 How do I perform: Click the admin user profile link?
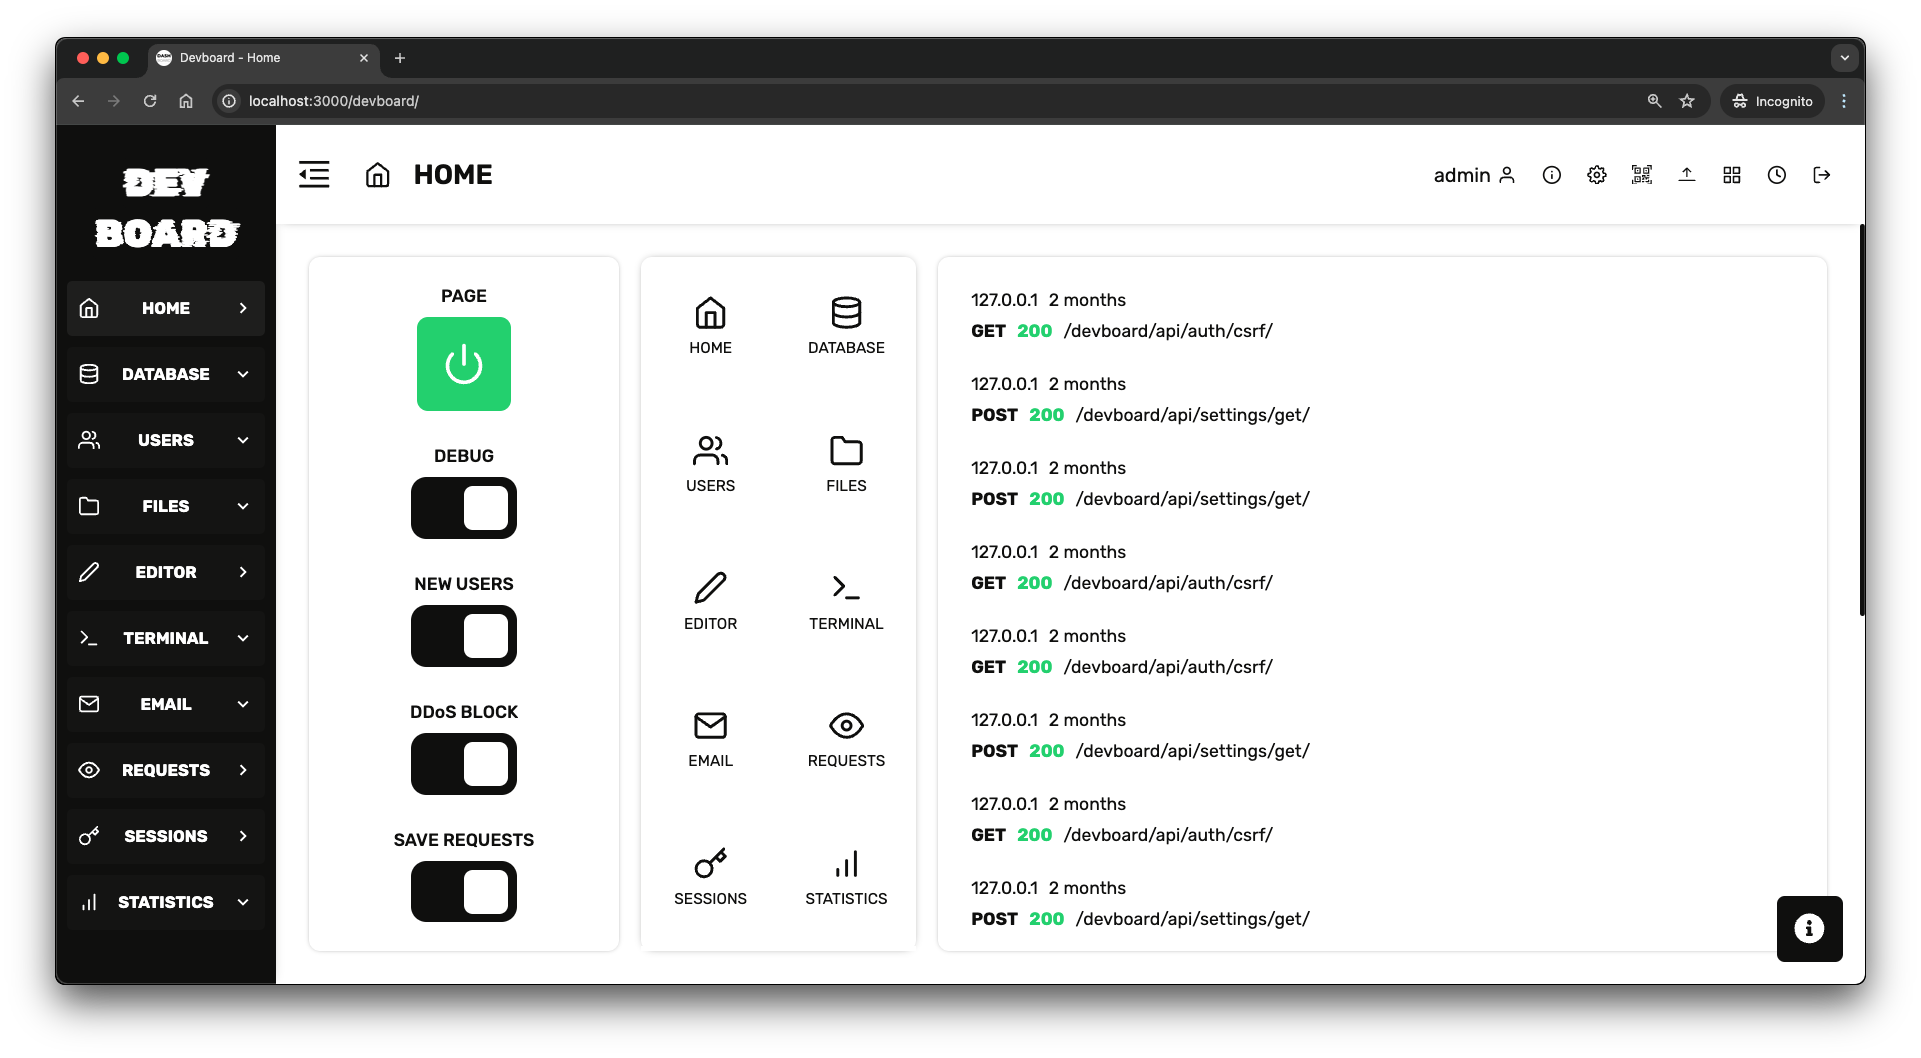(1475, 175)
